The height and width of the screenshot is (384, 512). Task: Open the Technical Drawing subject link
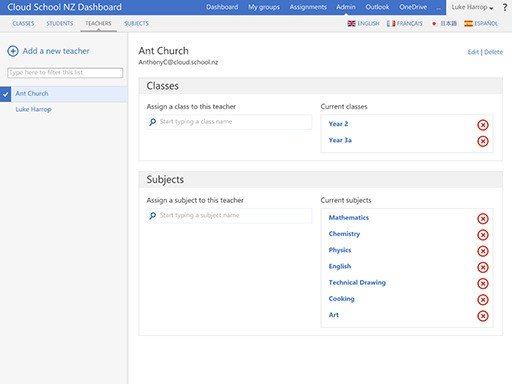click(357, 283)
